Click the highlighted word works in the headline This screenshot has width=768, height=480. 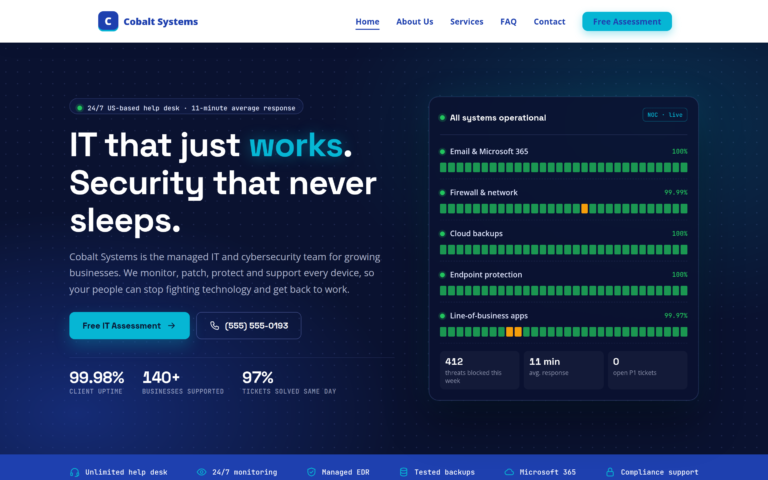(296, 145)
